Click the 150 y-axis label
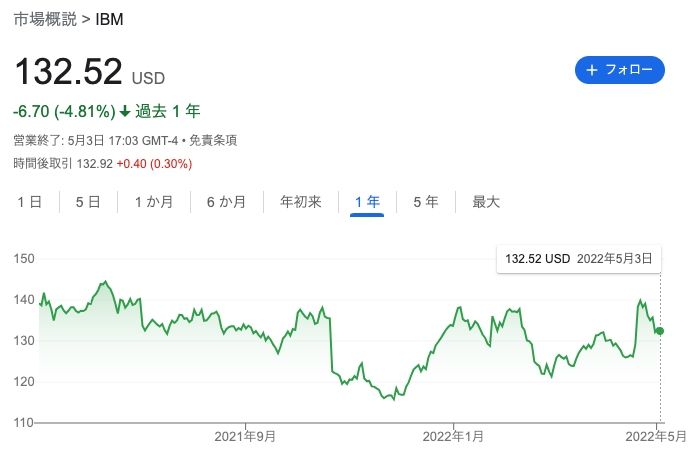 [24, 259]
